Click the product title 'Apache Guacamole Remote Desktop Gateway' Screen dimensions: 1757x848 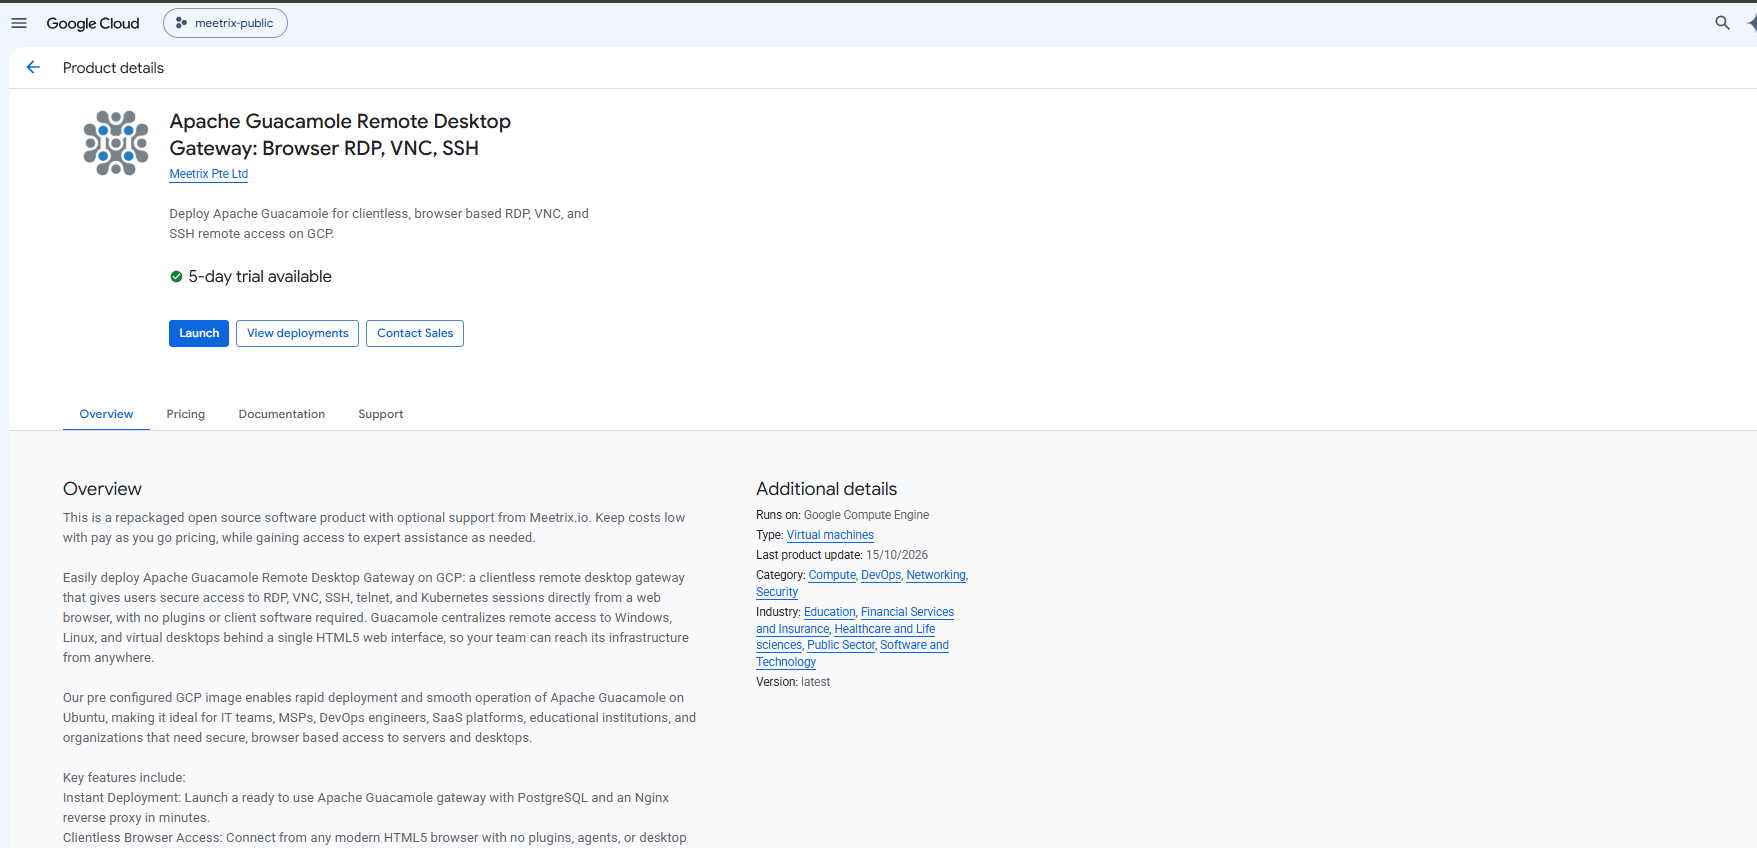point(340,135)
